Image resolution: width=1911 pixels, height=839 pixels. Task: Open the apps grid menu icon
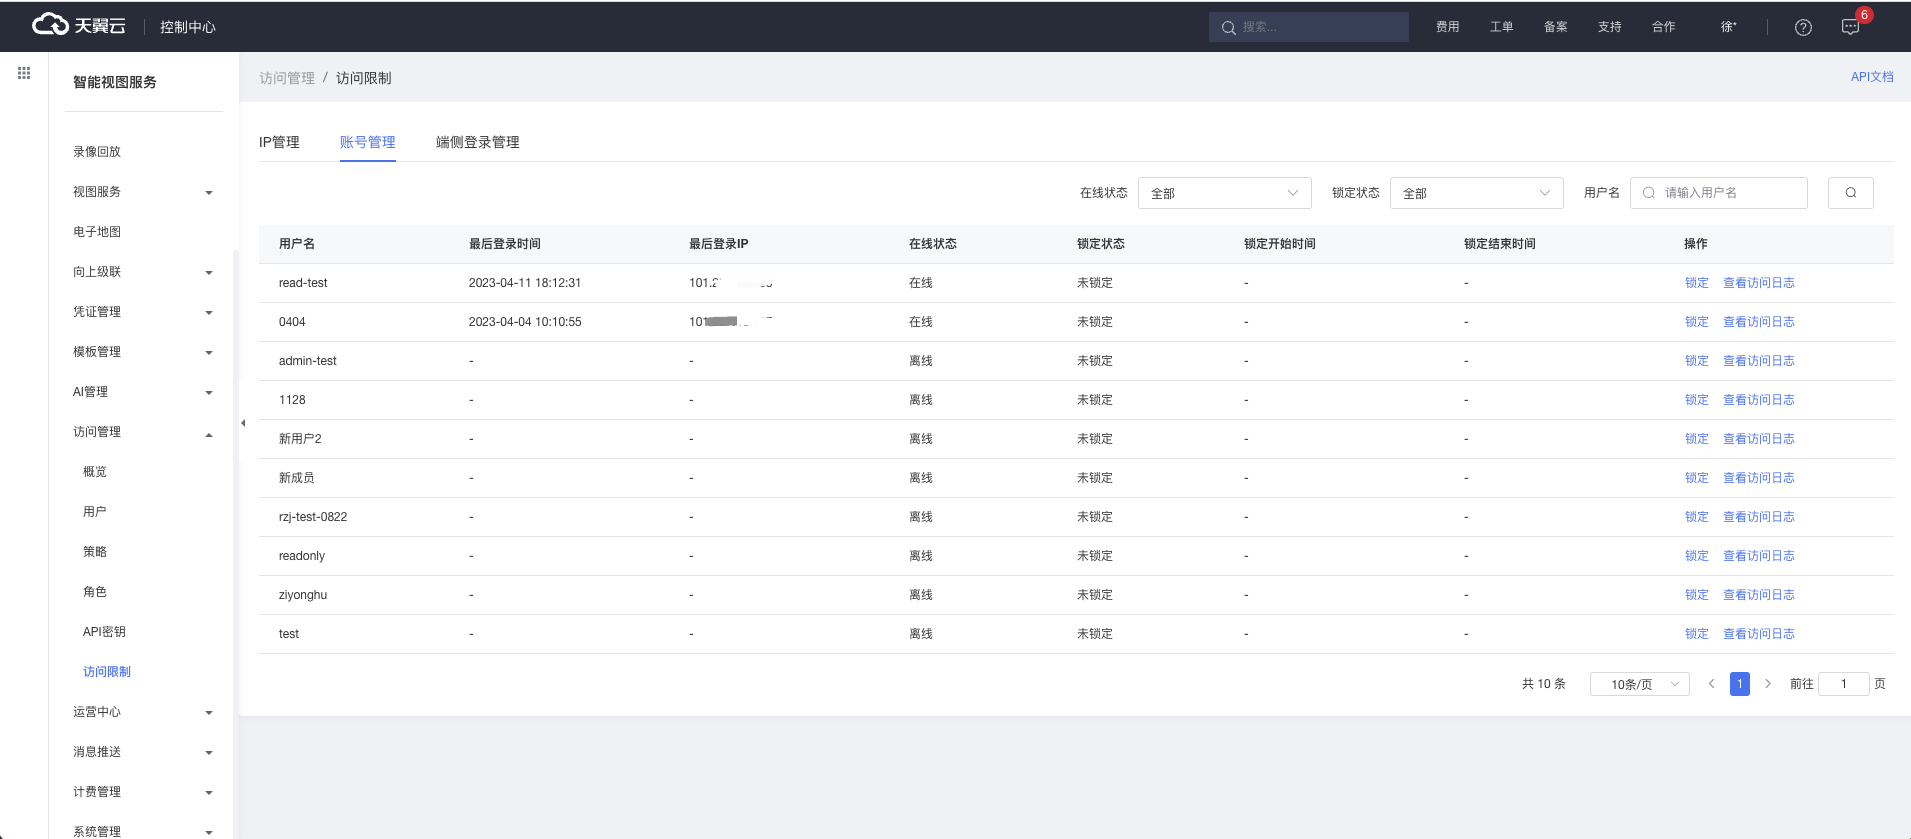pyautogui.click(x=24, y=73)
